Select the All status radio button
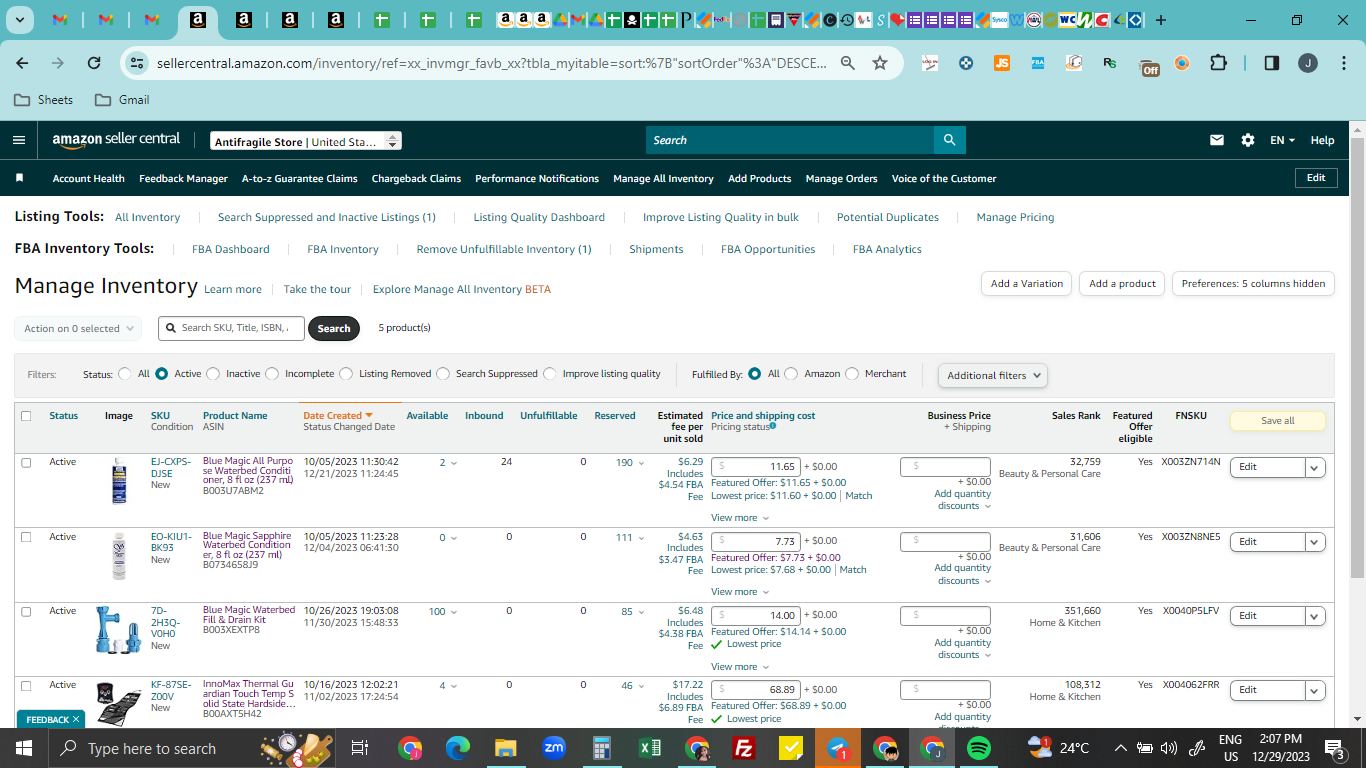The width and height of the screenshot is (1366, 768). point(125,374)
